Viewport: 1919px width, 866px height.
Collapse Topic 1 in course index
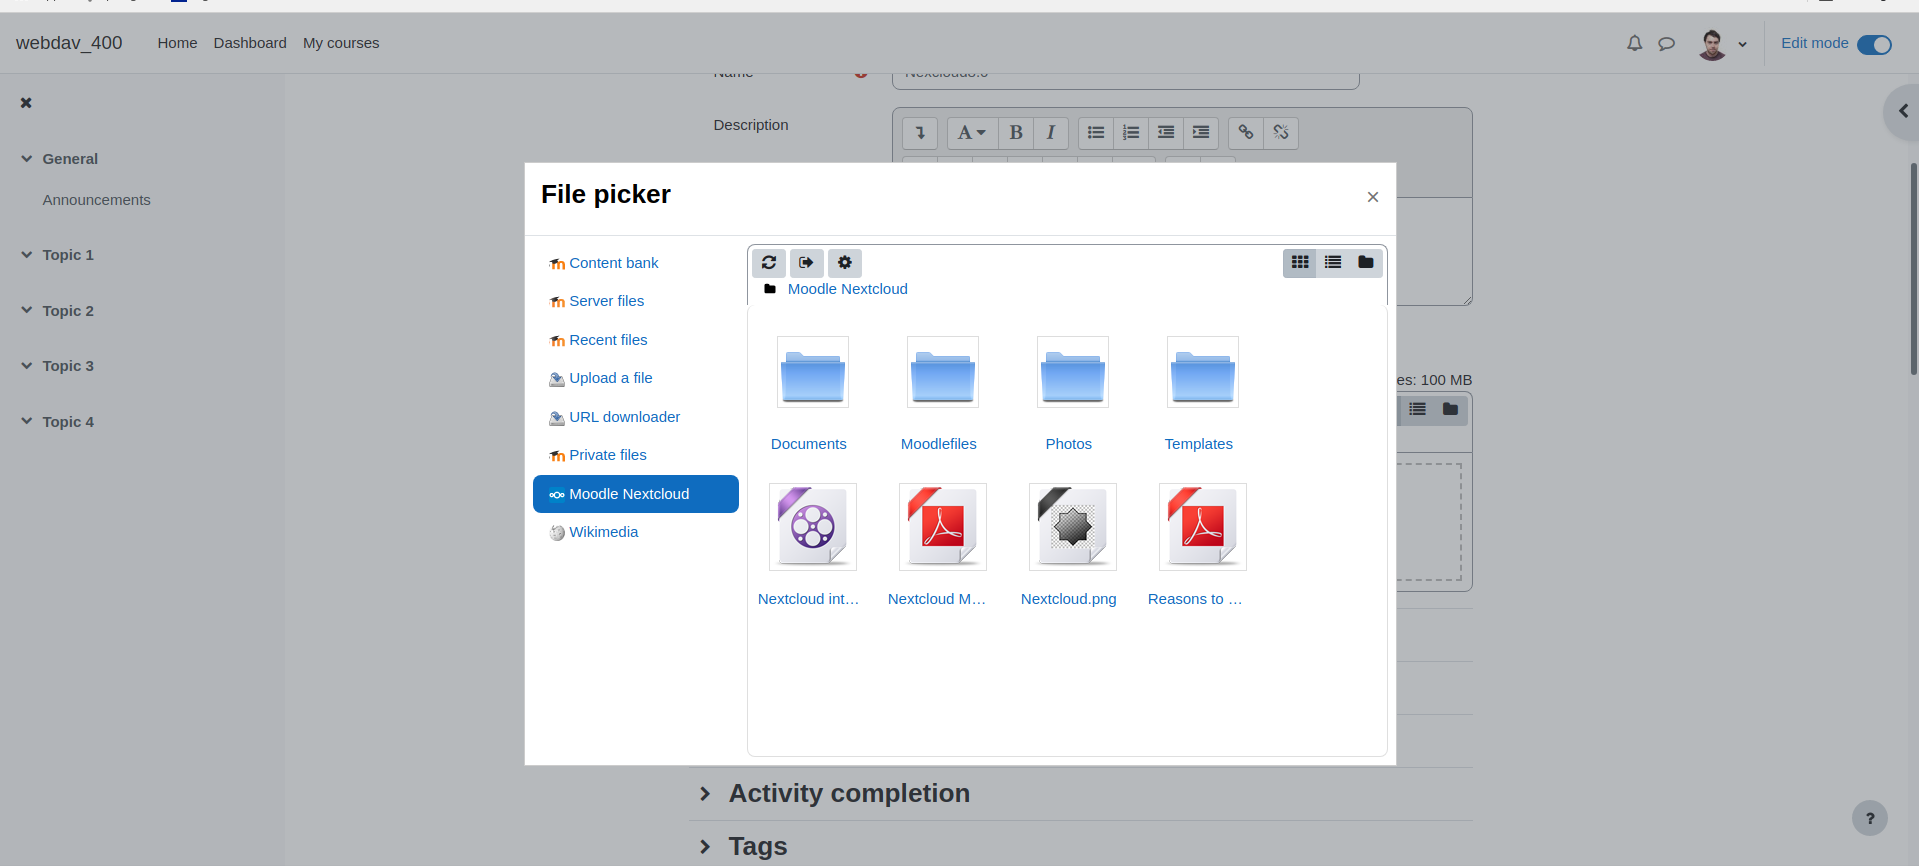tap(27, 254)
